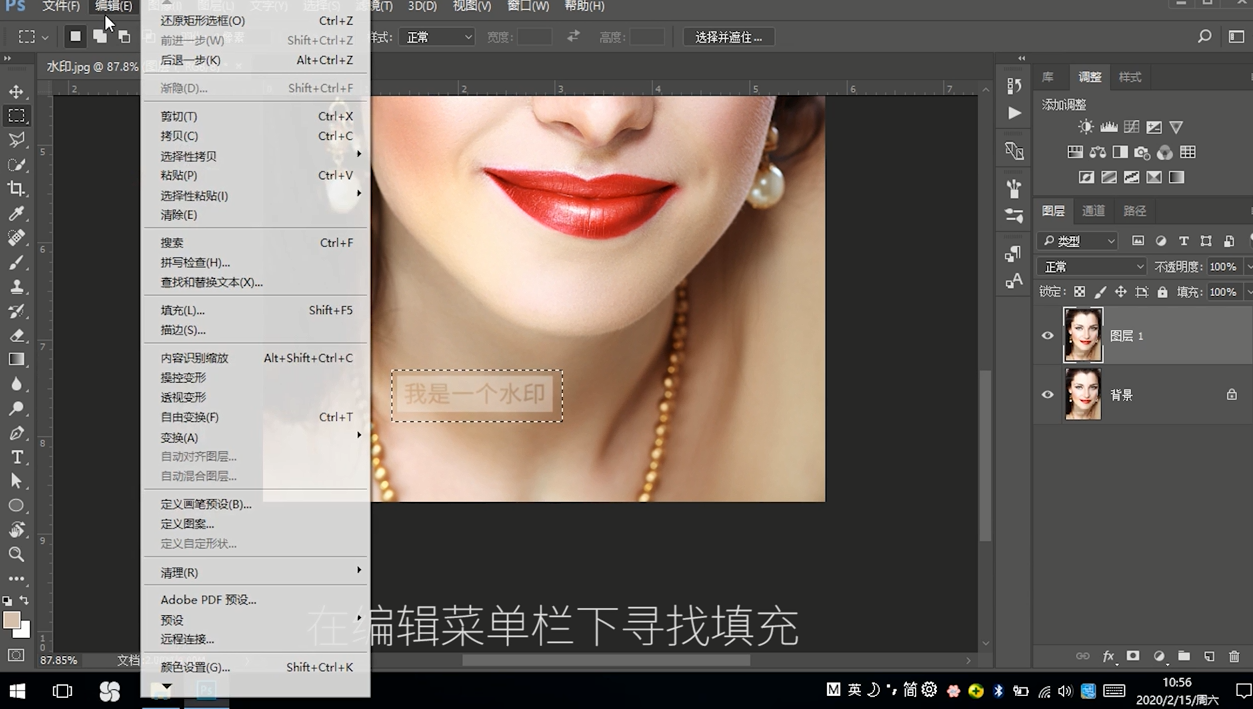Select the Clone Stamp tool
This screenshot has height=709, width=1253.
16,286
